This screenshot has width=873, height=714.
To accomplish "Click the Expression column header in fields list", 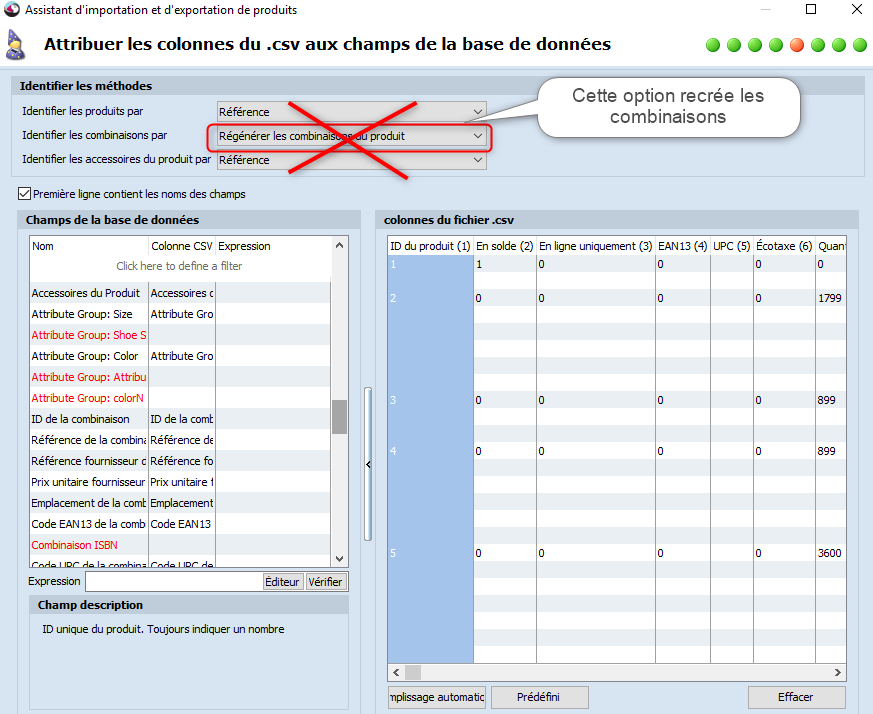I will click(x=273, y=246).
